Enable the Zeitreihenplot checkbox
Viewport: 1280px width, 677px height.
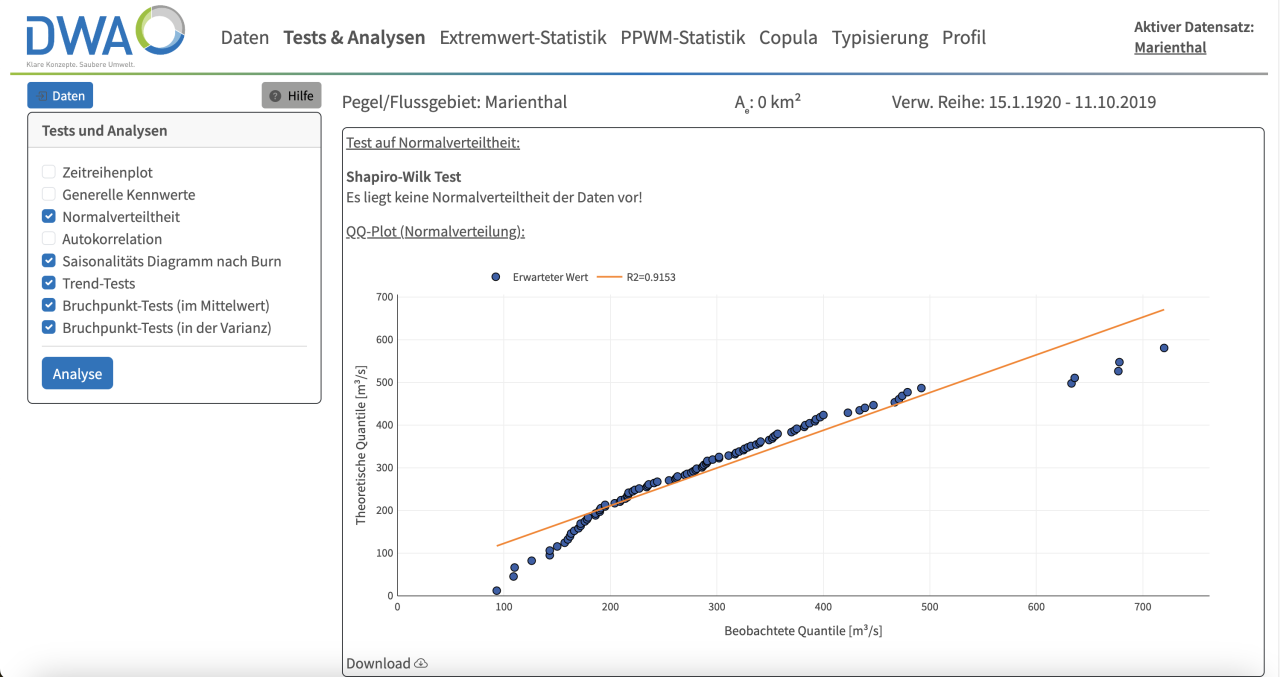point(49,173)
